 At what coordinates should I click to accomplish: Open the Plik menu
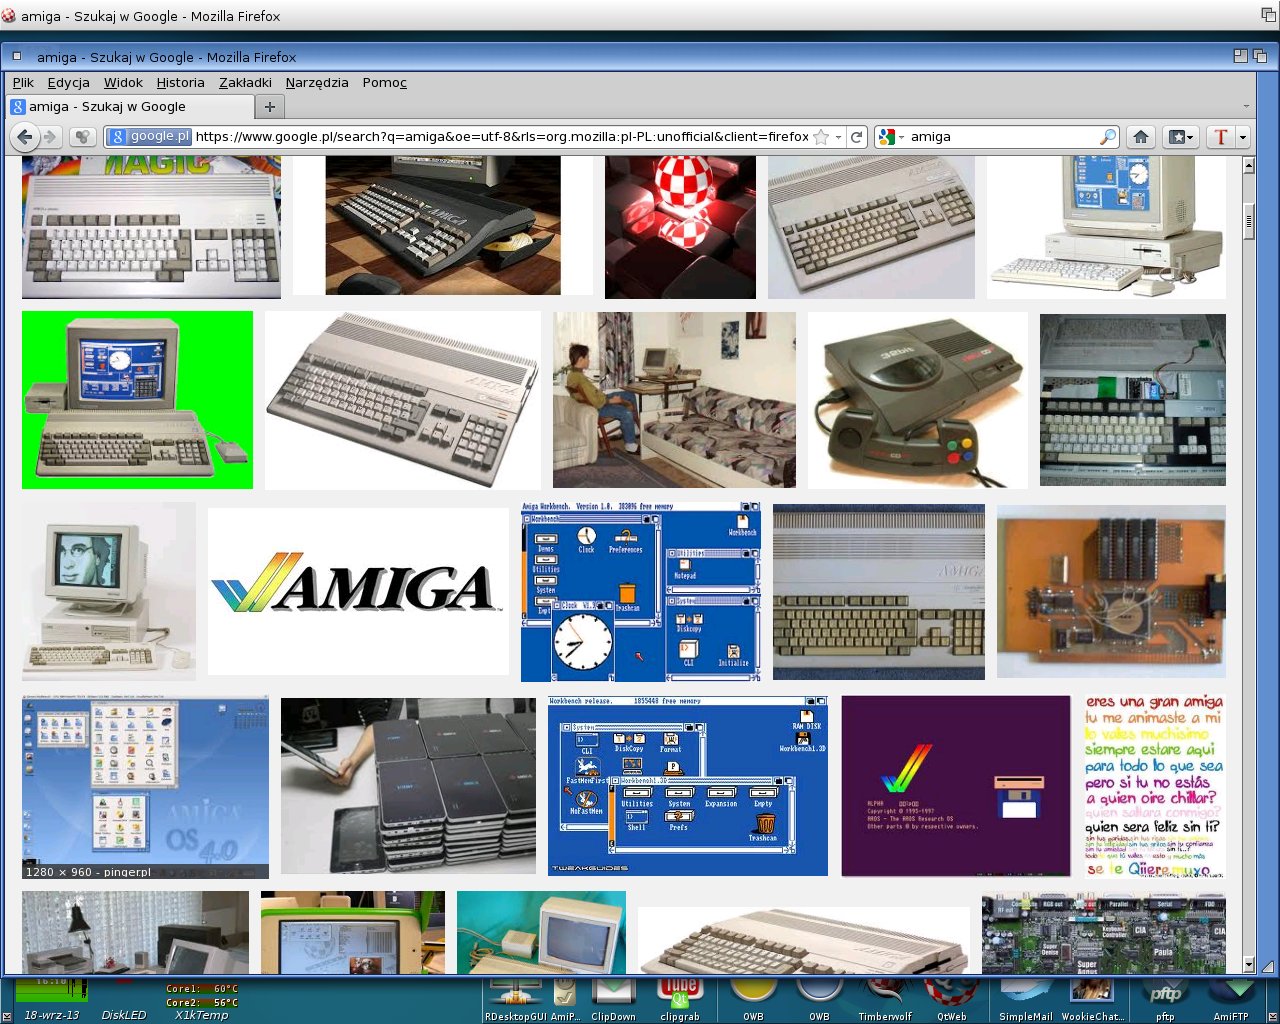click(23, 83)
